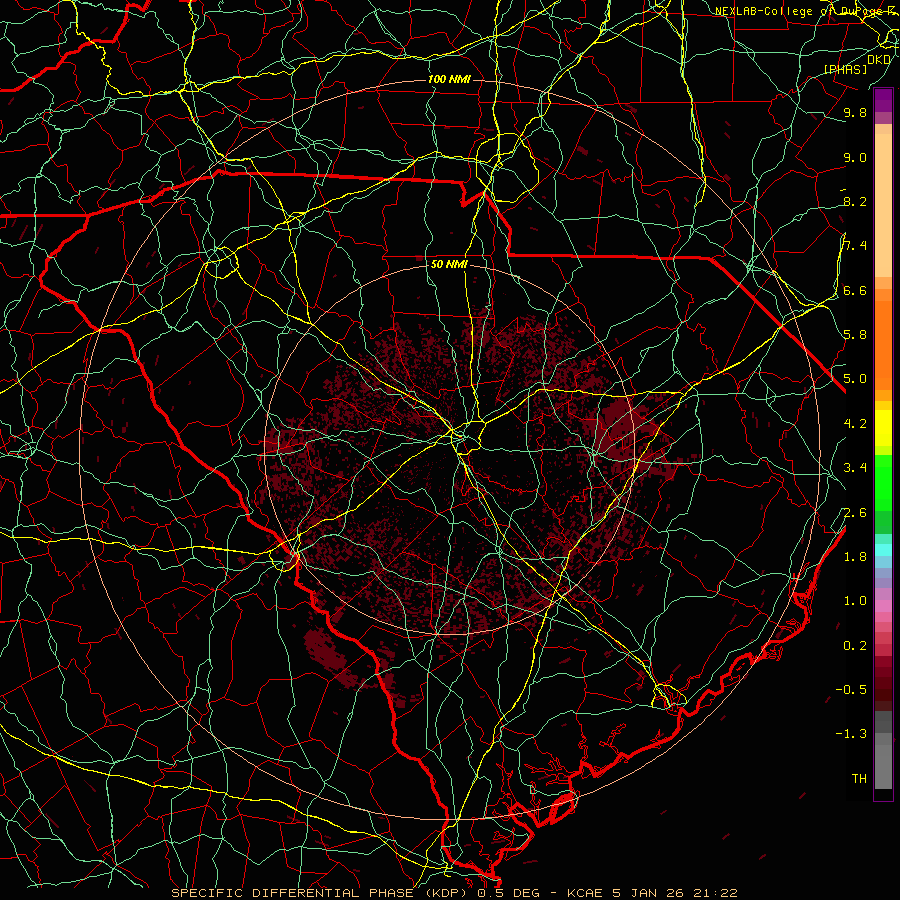The width and height of the screenshot is (900, 900).
Task: Click the '[PHAS]' label above the color bar
Action: coord(845,69)
